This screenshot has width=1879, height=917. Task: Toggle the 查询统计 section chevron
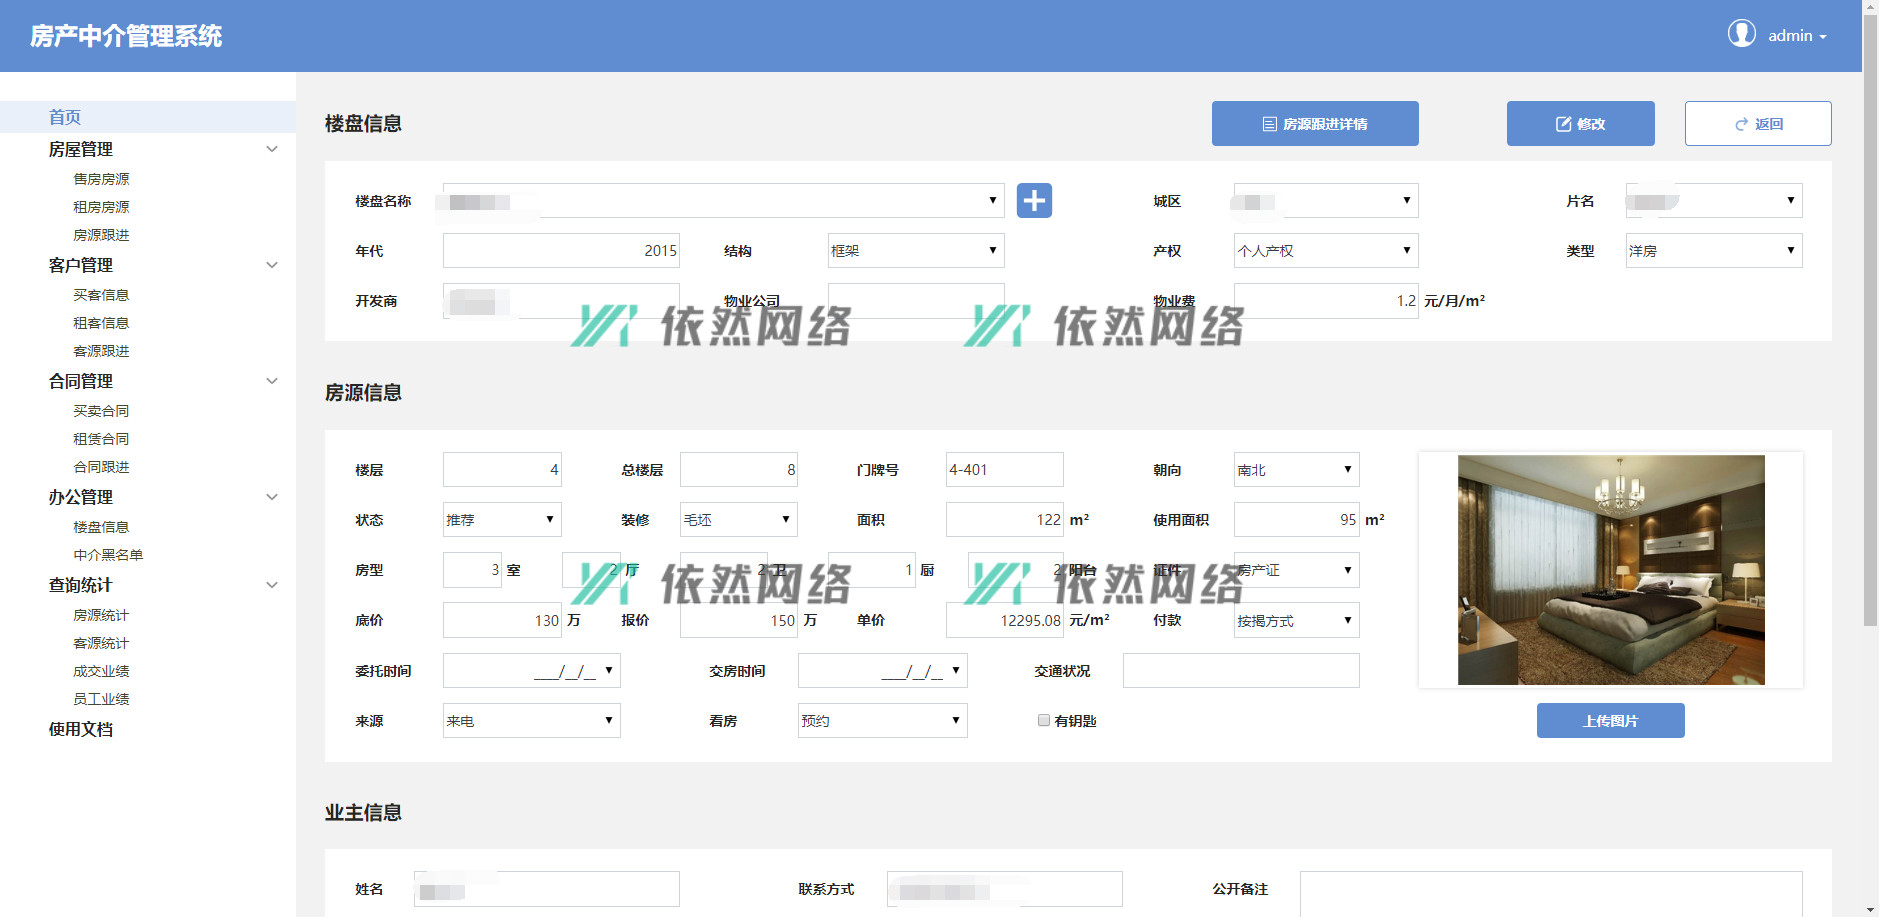point(271,585)
